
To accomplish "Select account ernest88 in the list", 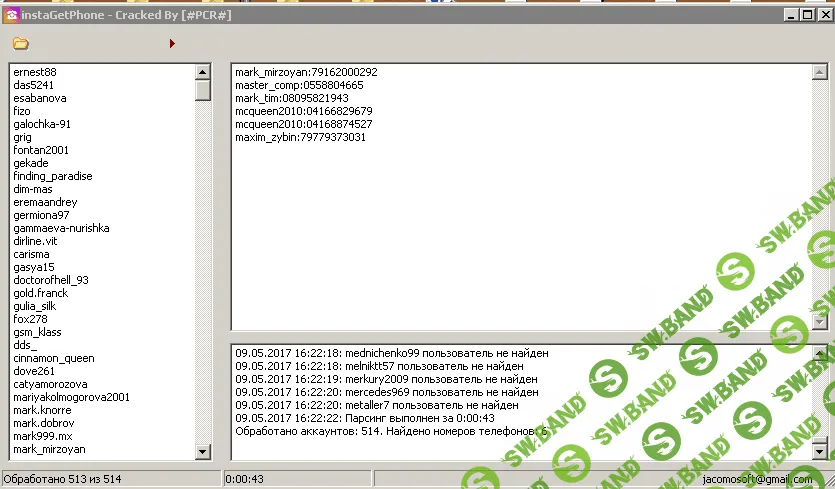I will (x=35, y=72).
